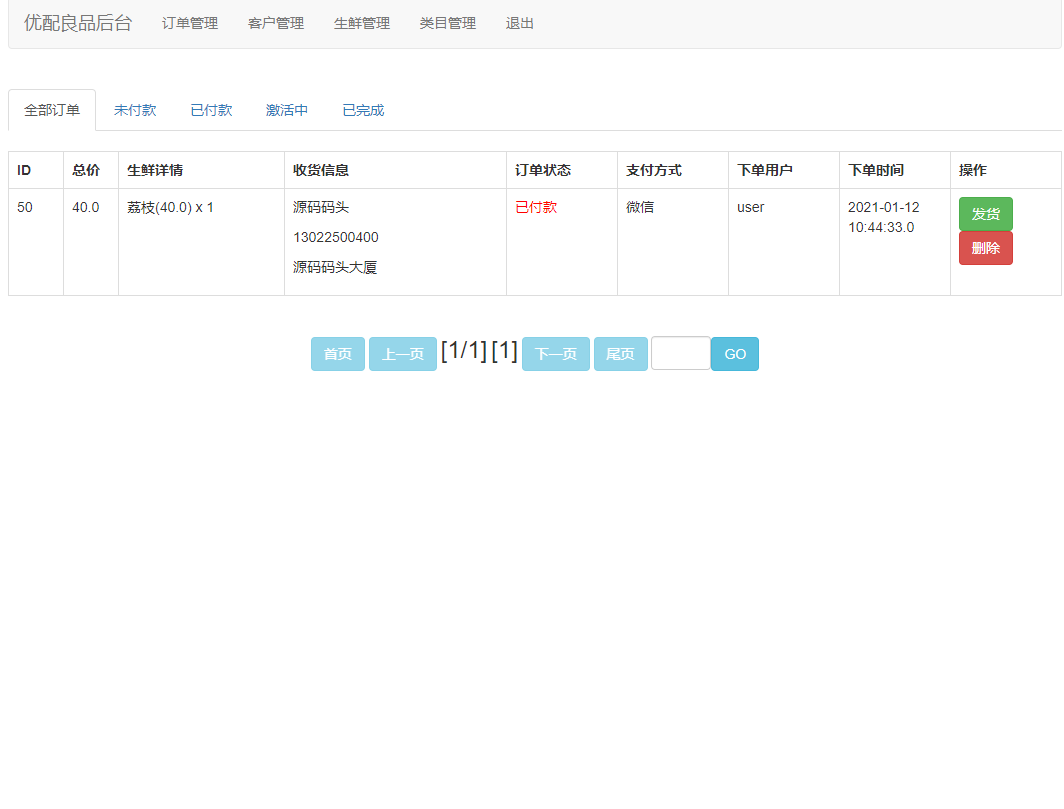
Task: Open the 生鲜管理 menu item
Action: coord(361,23)
